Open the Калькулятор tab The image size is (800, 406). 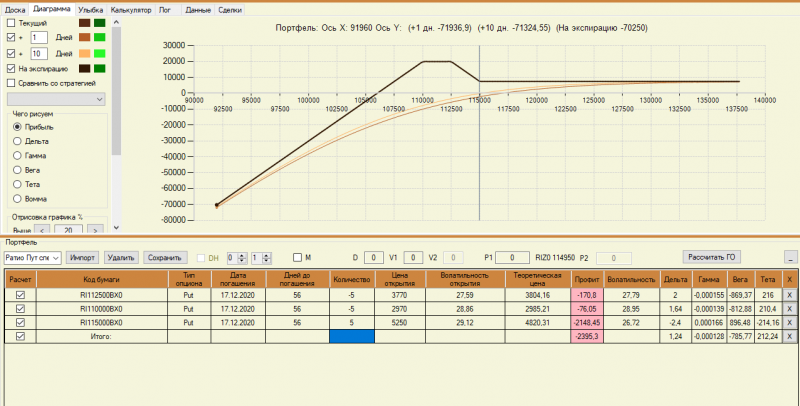(x=131, y=10)
